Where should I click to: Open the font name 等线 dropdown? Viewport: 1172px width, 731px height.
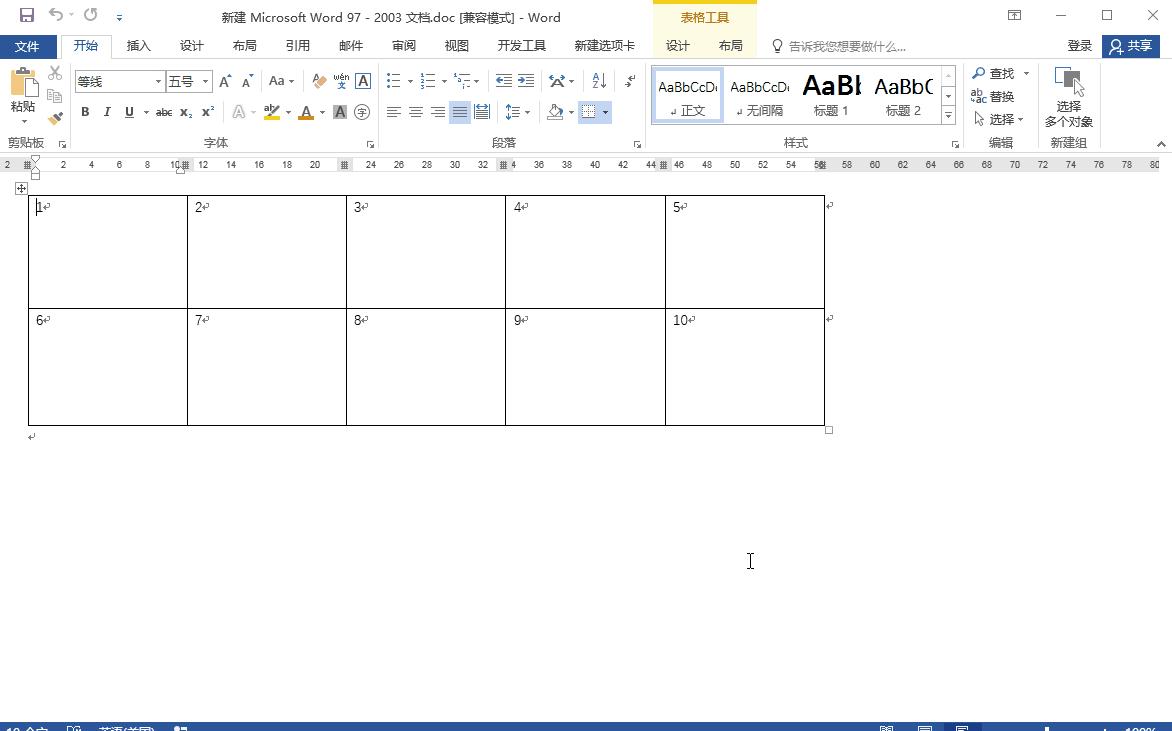click(158, 81)
